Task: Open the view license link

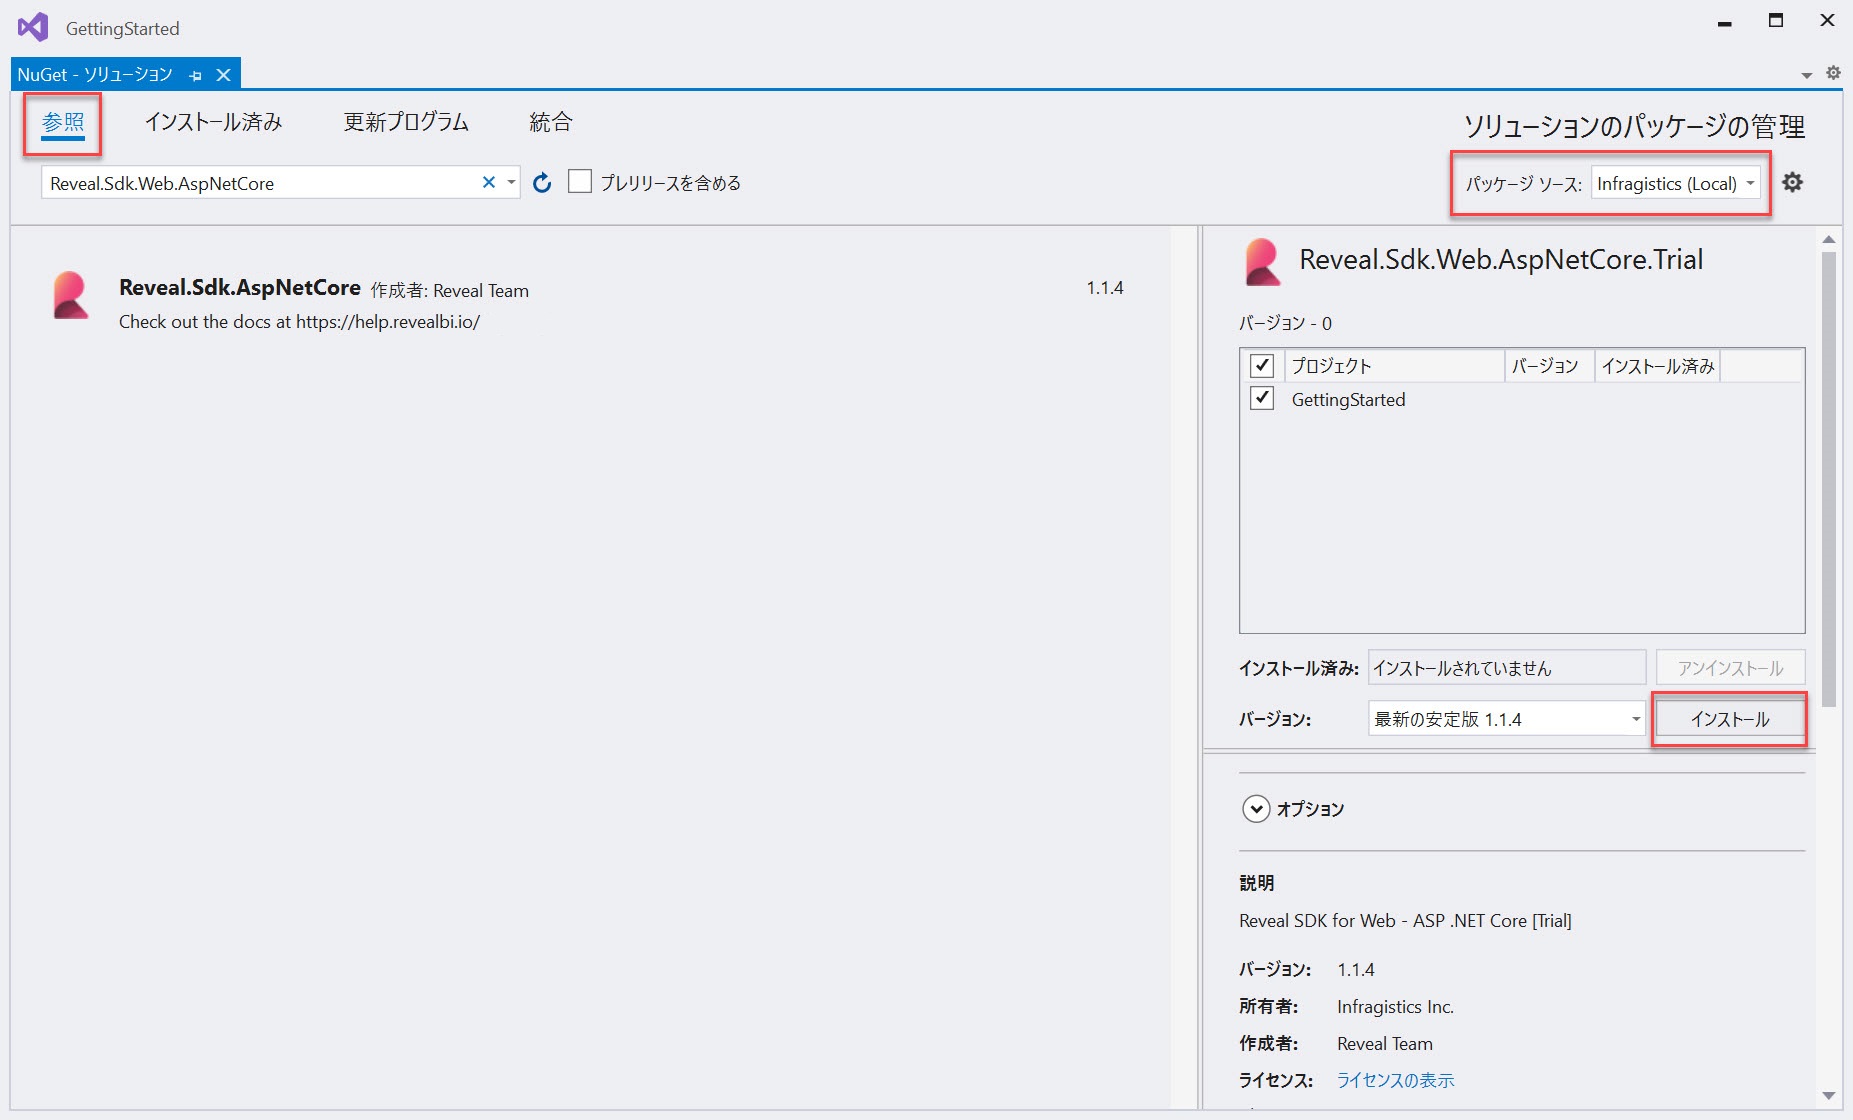Action: 1395,1080
